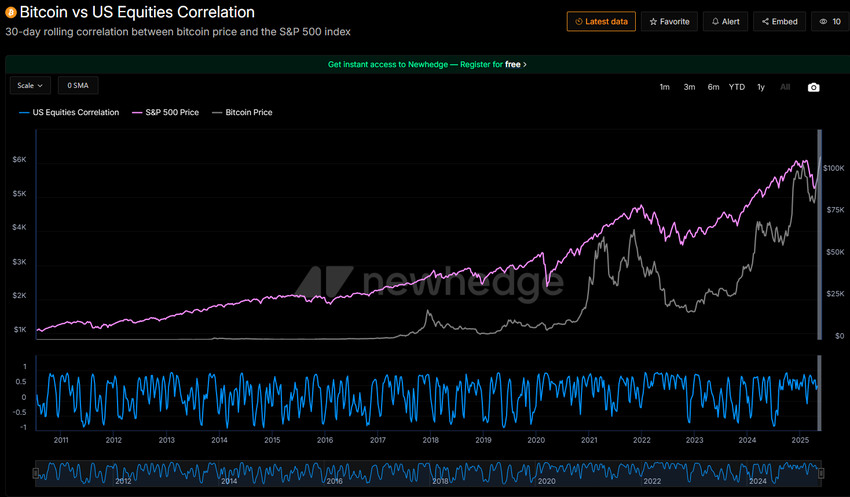Open the 0 SMA selector

pos(78,86)
